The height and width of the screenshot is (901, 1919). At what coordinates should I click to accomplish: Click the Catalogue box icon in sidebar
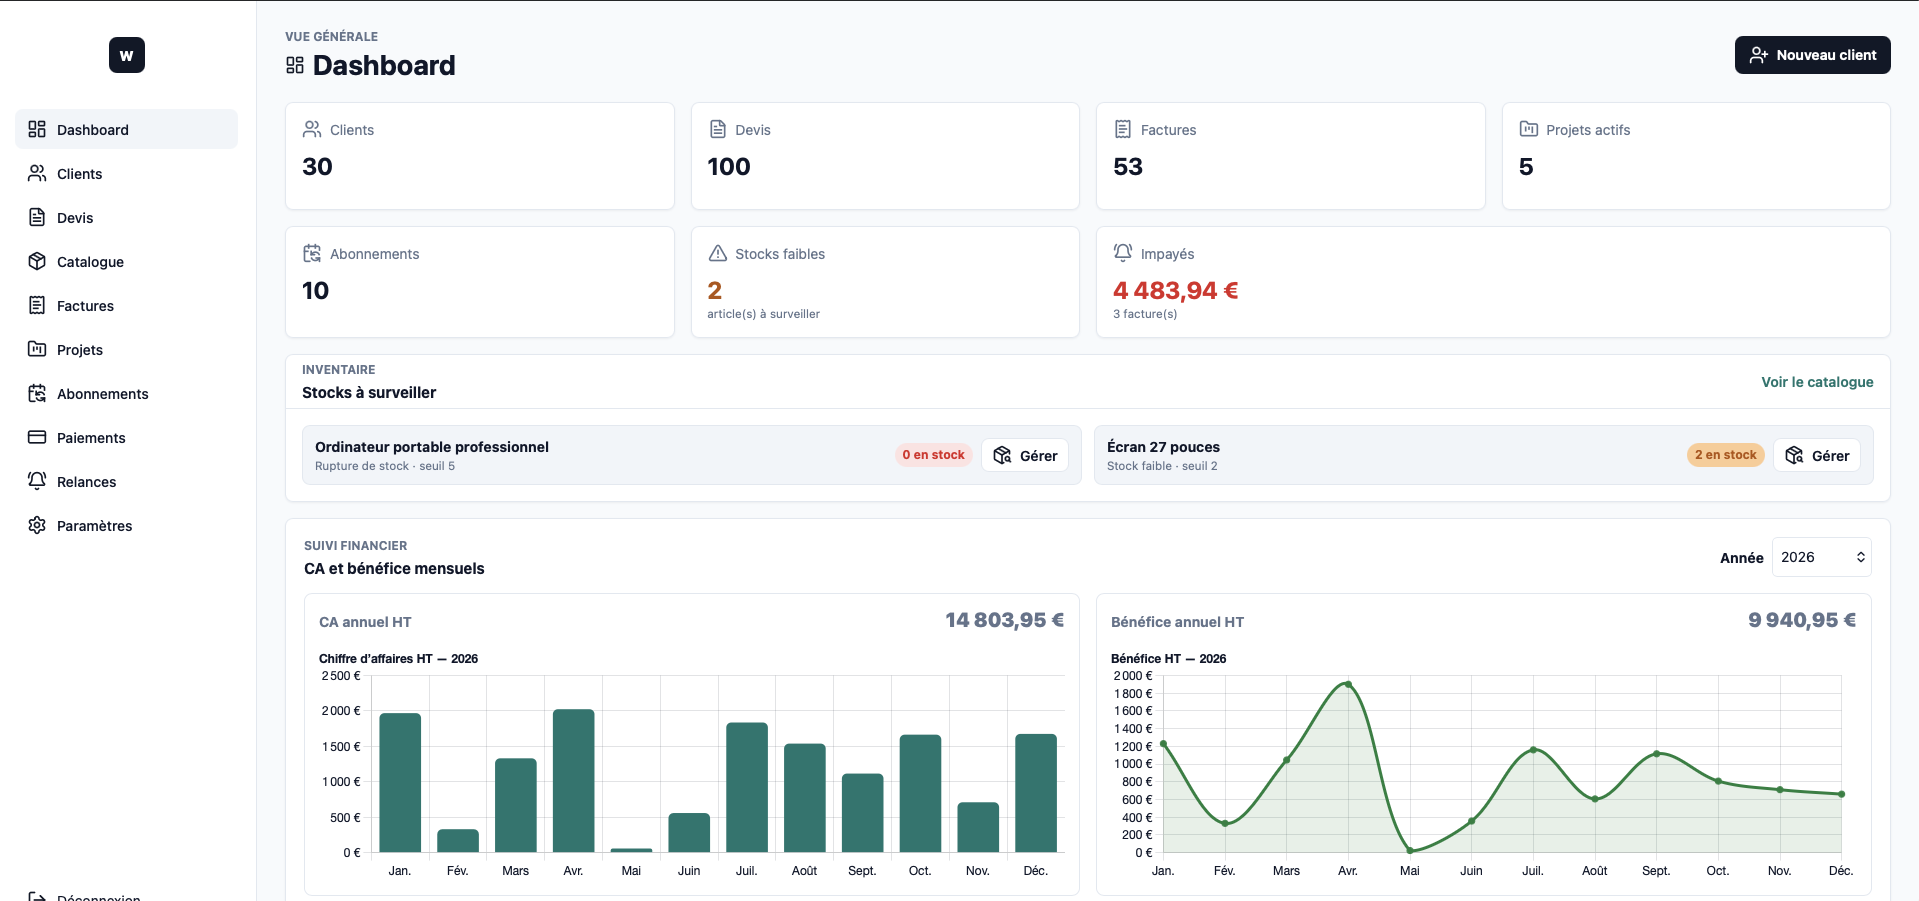click(x=37, y=261)
